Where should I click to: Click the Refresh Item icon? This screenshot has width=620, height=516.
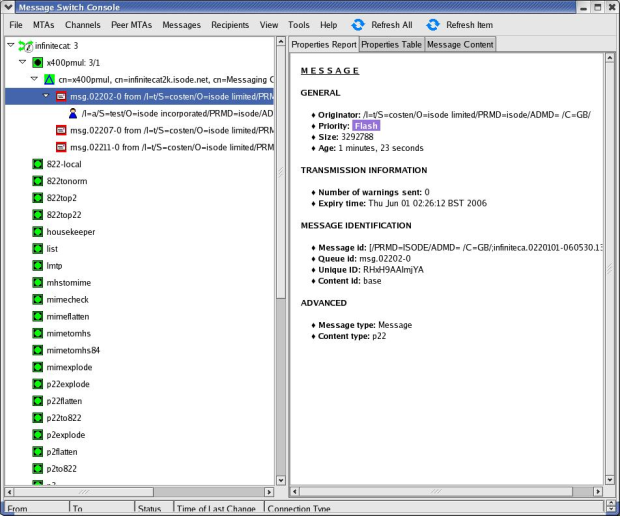(x=432, y=24)
